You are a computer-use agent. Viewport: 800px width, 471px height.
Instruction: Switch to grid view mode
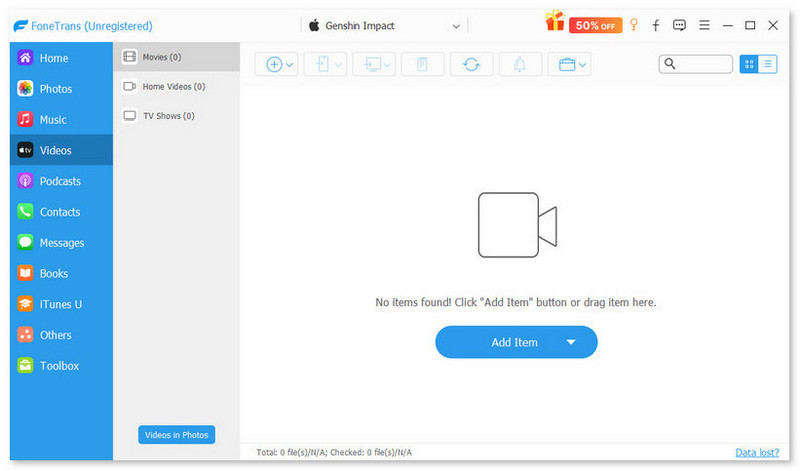[748, 64]
